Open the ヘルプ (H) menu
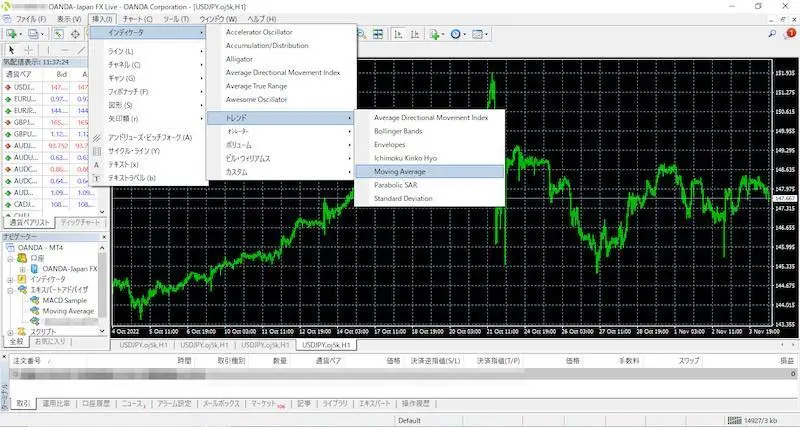This screenshot has height=427, width=800. [261, 19]
